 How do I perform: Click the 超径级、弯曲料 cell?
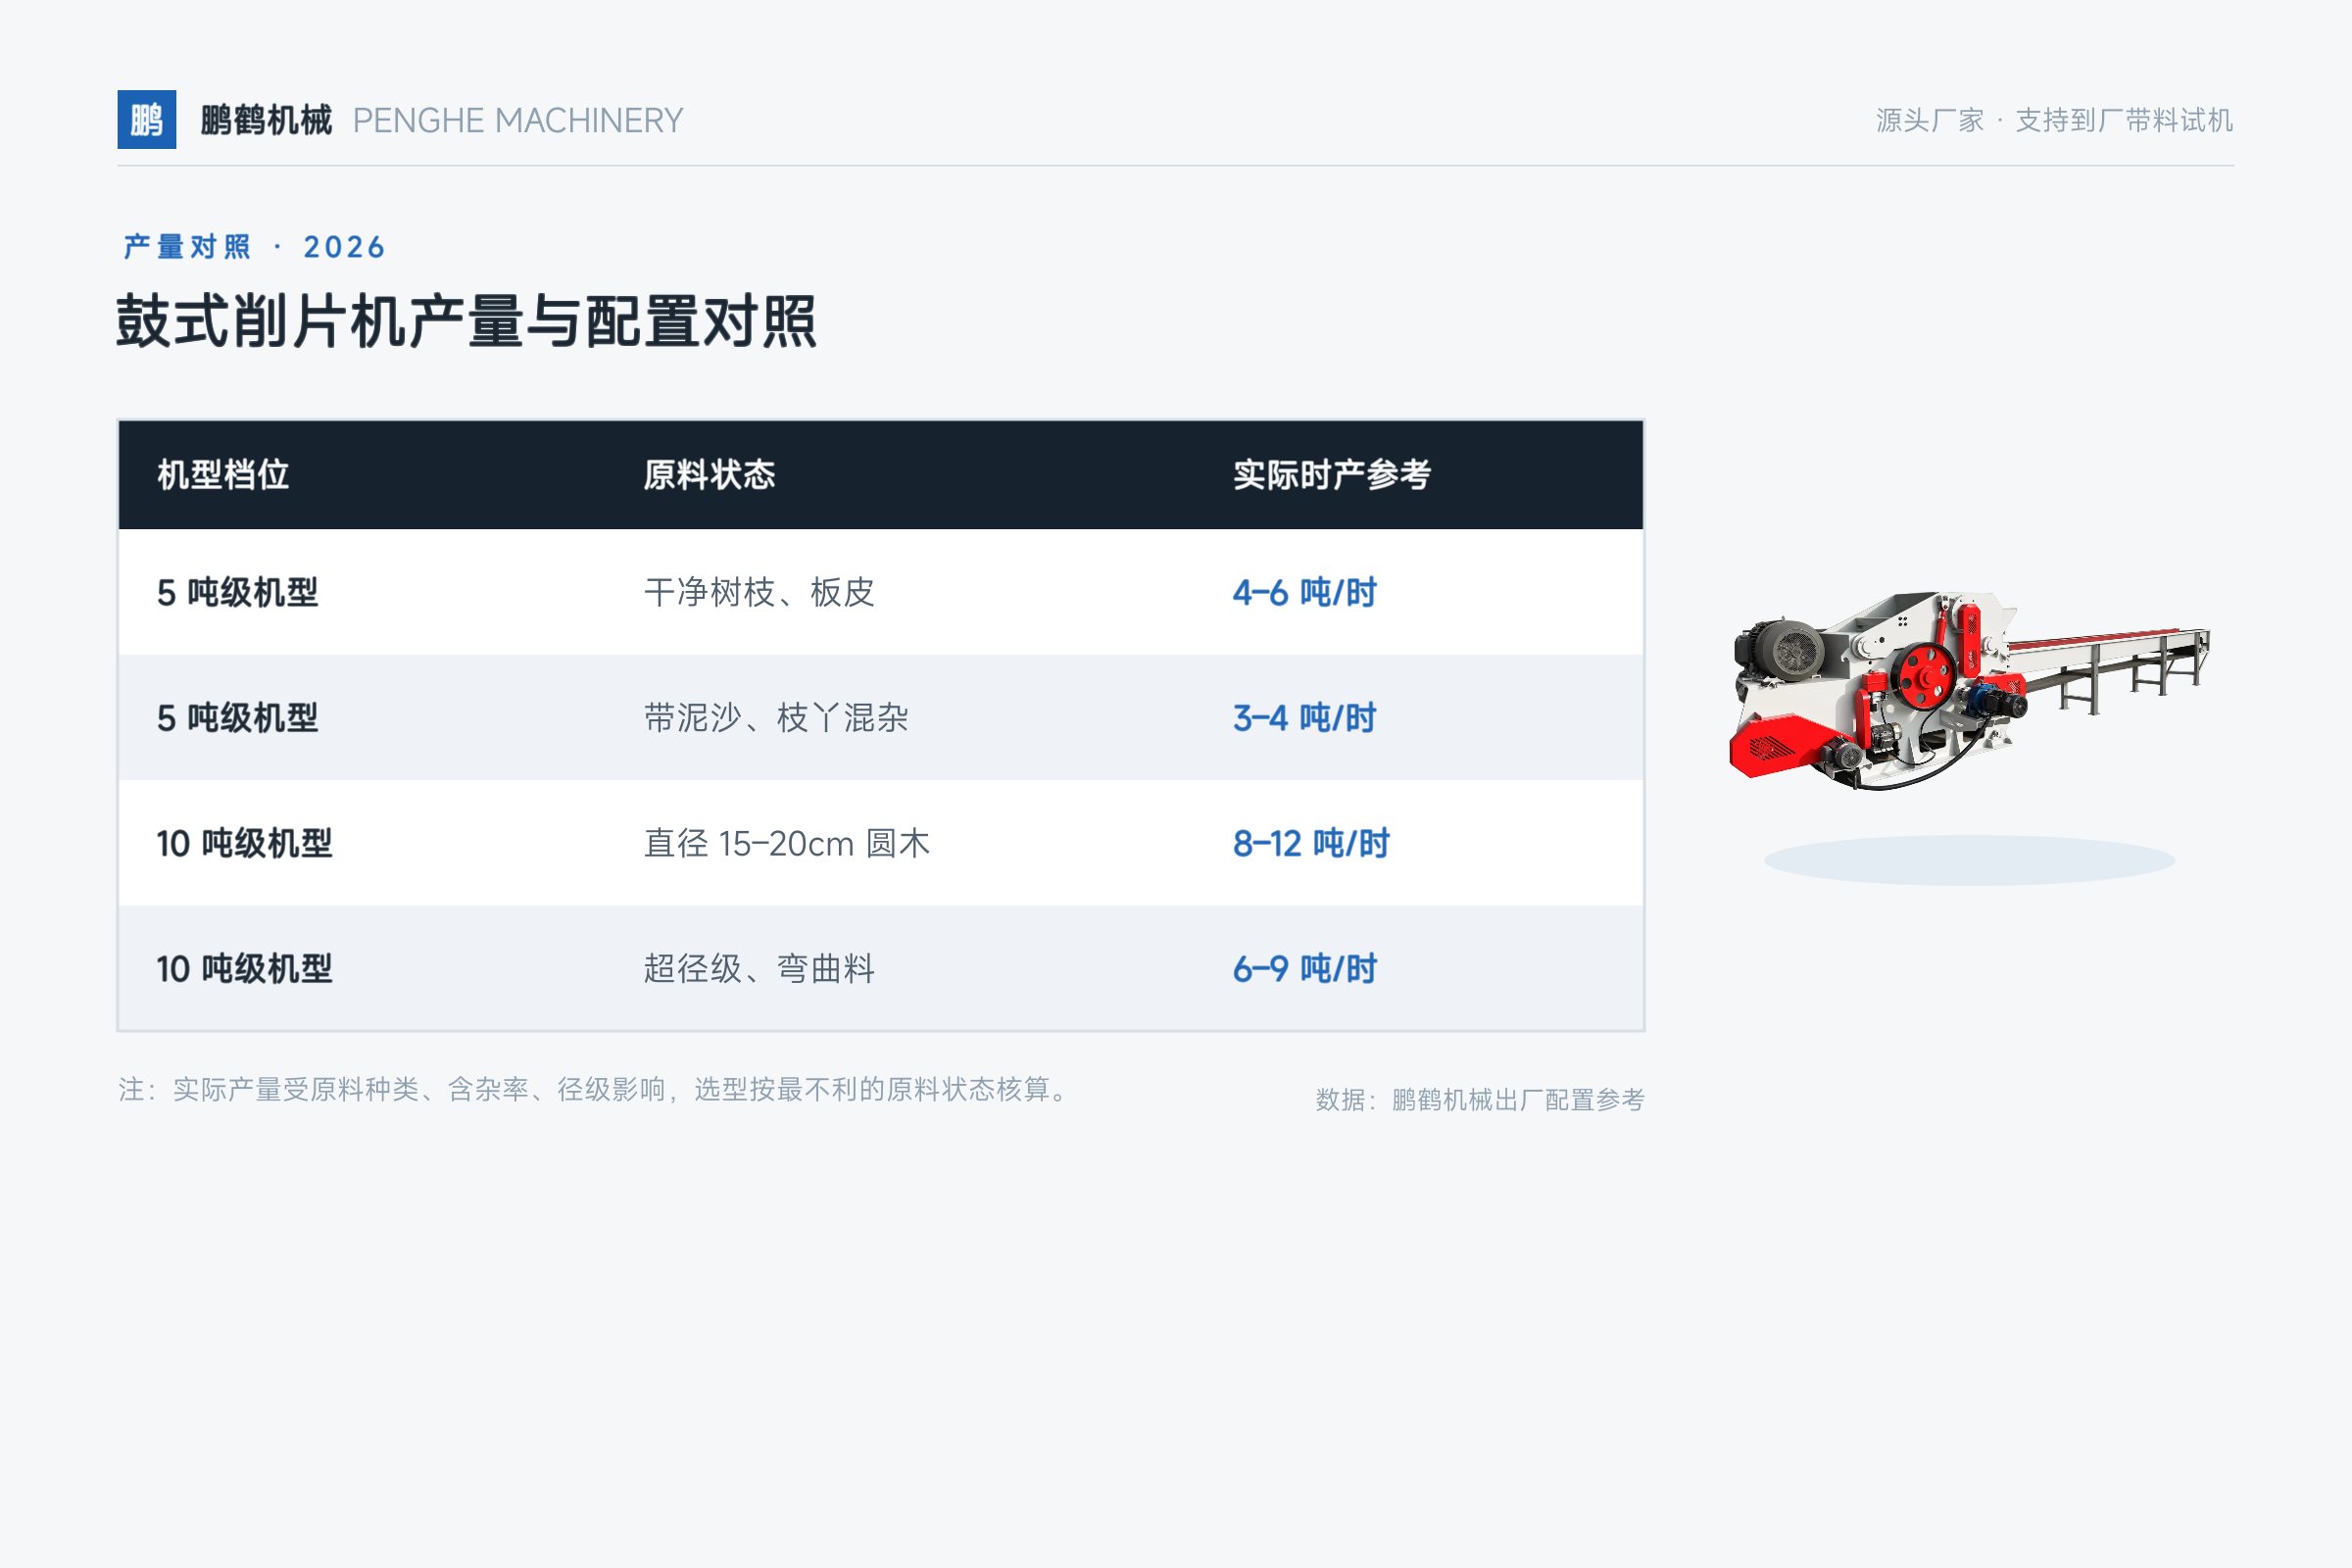(759, 969)
